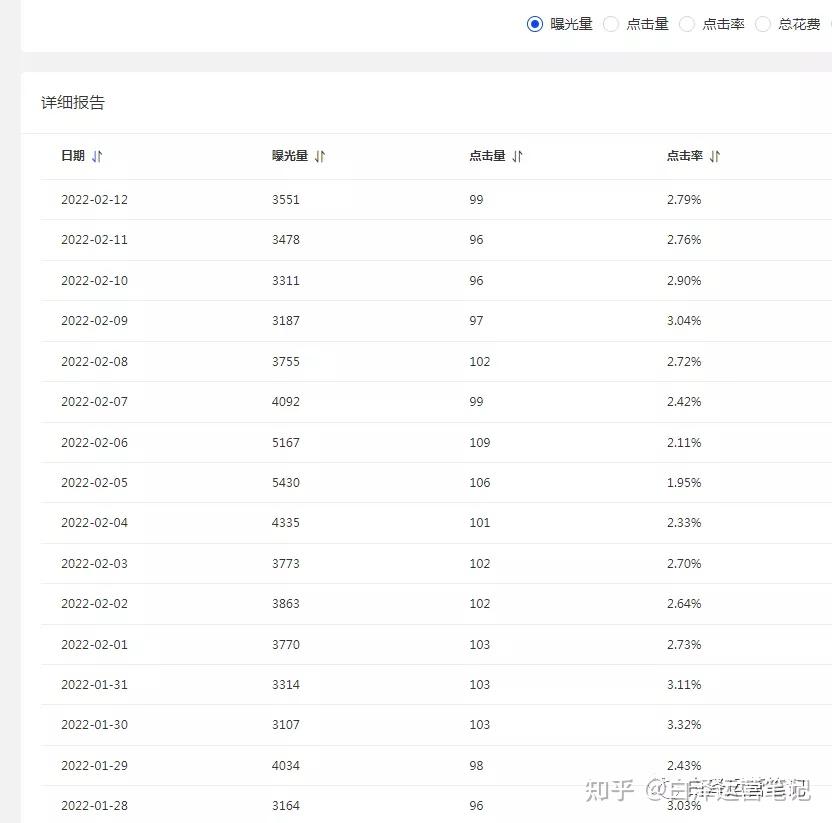832x823 pixels.
Task: Click the 点击率 column header text
Action: (x=684, y=156)
